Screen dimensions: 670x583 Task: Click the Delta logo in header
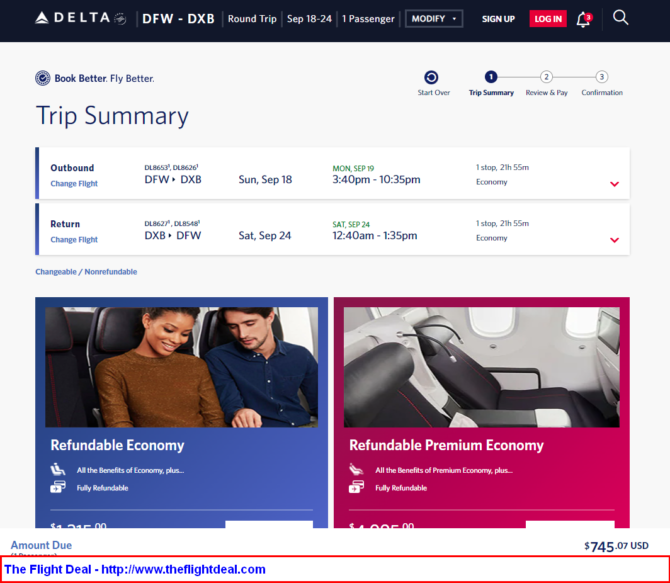coord(80,18)
